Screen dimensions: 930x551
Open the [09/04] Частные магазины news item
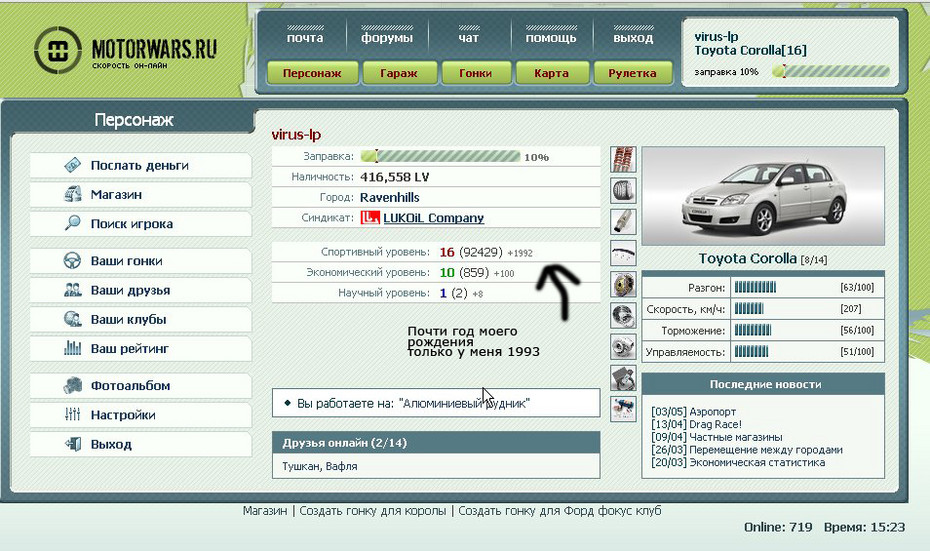[716, 437]
